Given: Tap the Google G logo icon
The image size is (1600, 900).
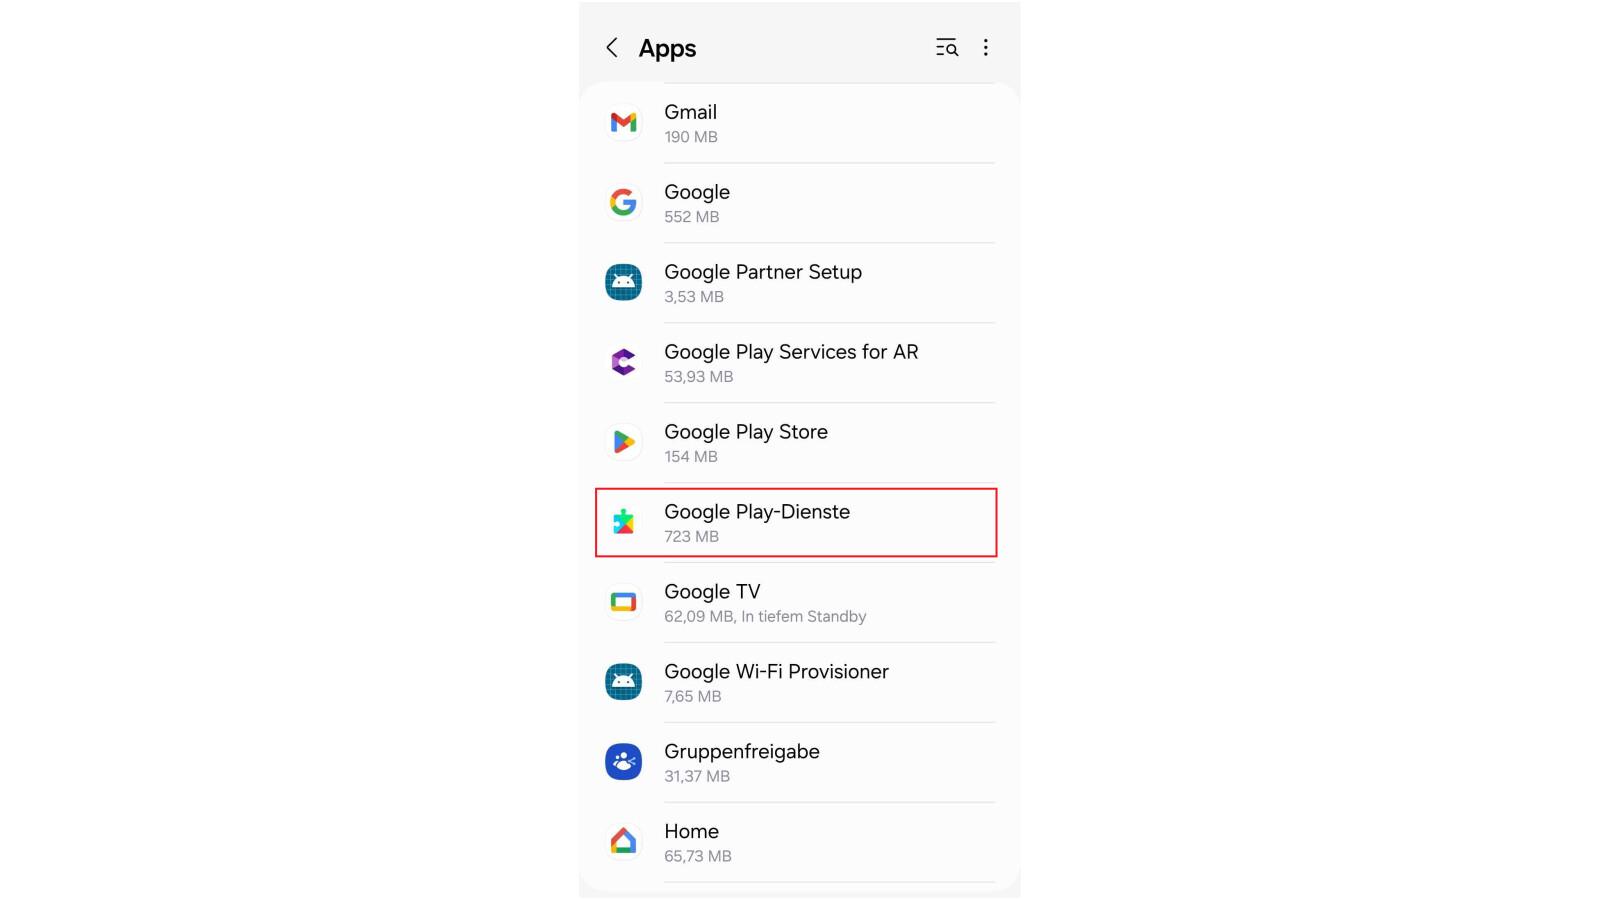Looking at the screenshot, I should click(x=624, y=202).
